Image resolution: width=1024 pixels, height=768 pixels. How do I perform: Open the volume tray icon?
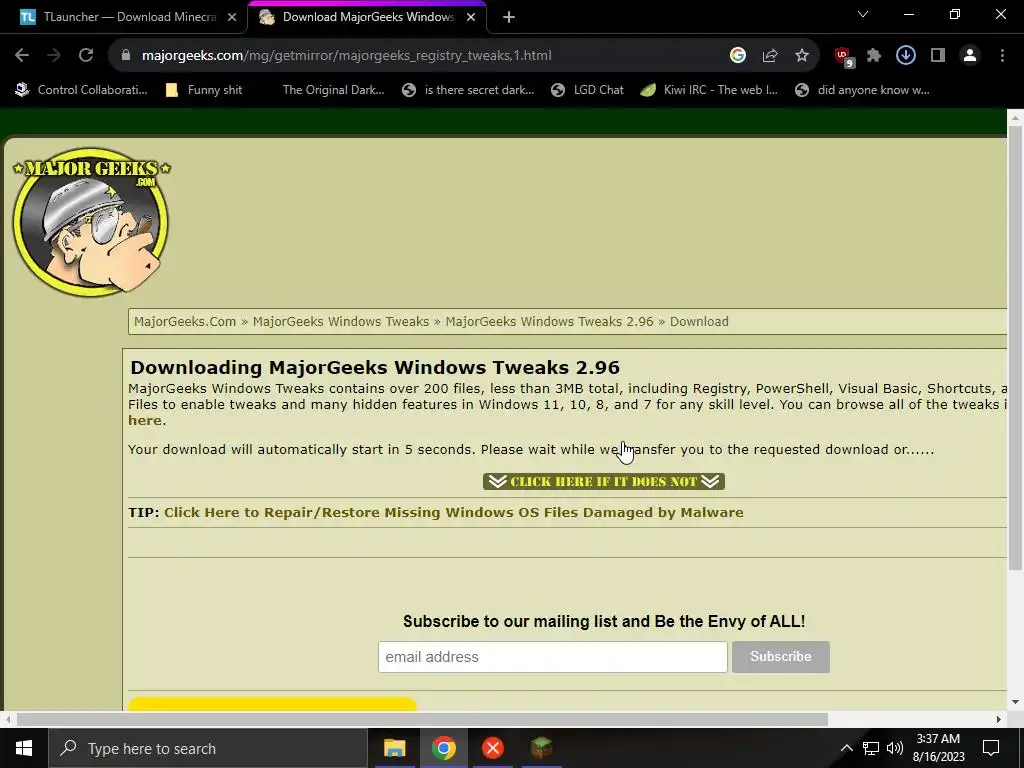(x=895, y=748)
